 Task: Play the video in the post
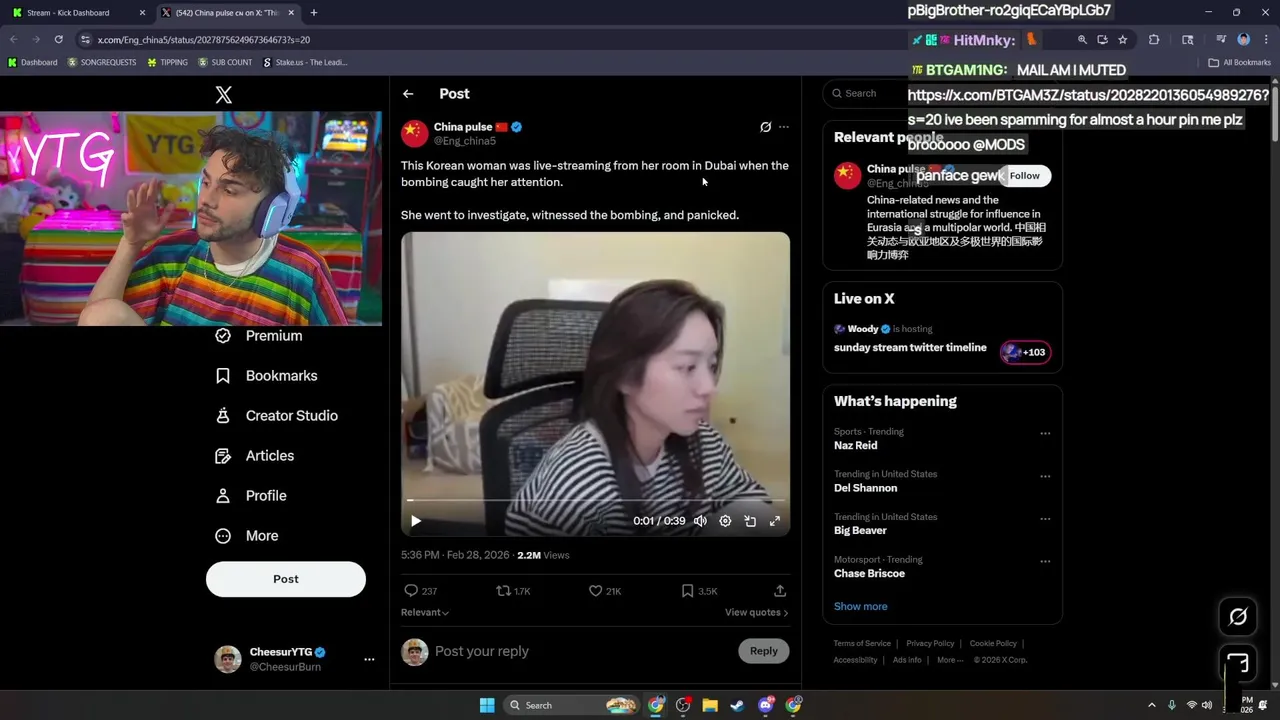[416, 521]
